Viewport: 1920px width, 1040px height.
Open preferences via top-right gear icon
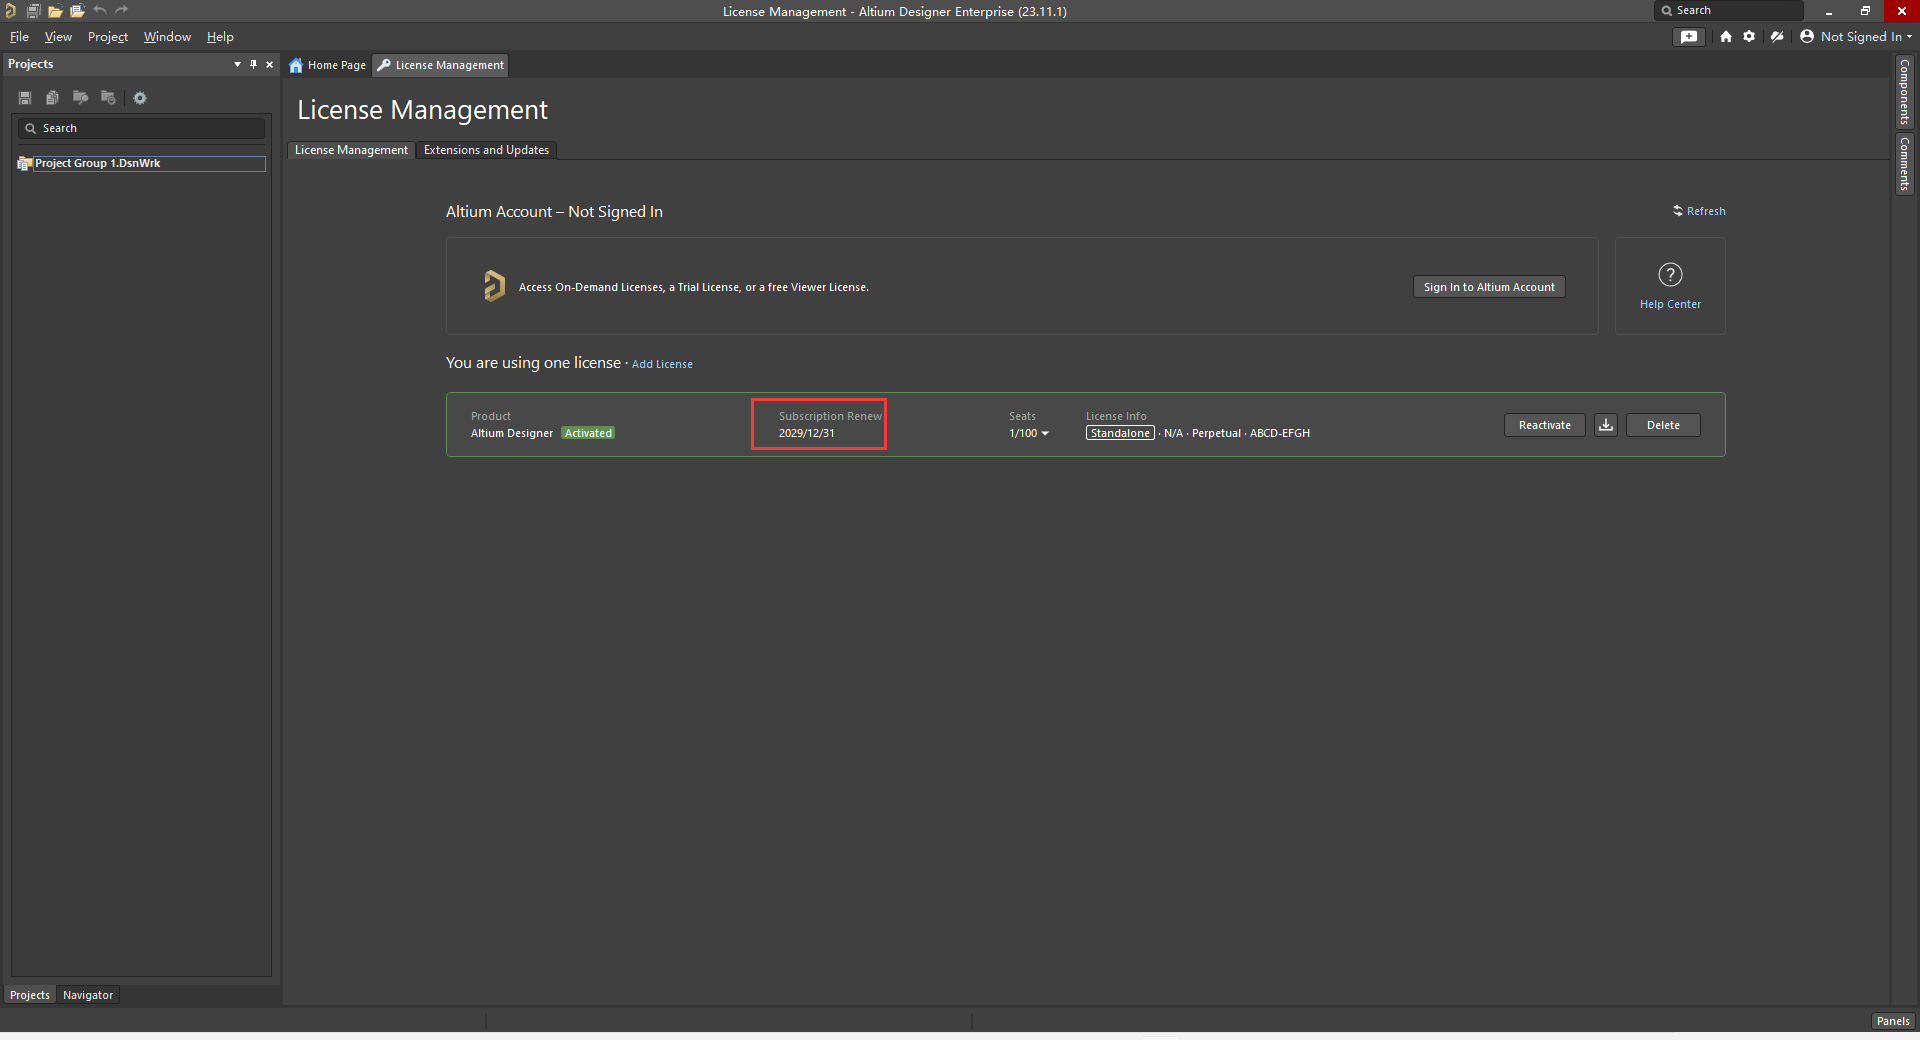pos(1749,37)
